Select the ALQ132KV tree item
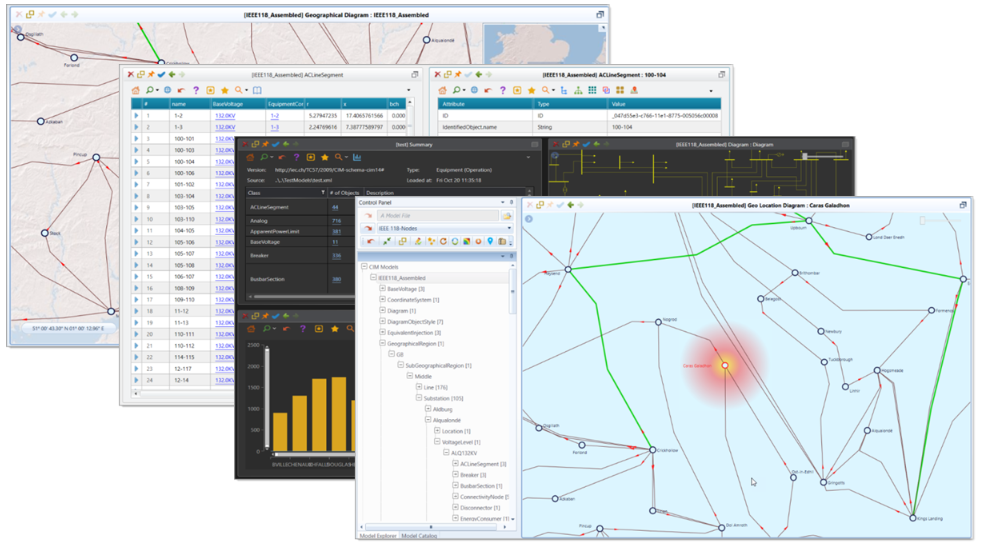Screen dimensions: 982x545 pyautogui.click(x=464, y=453)
